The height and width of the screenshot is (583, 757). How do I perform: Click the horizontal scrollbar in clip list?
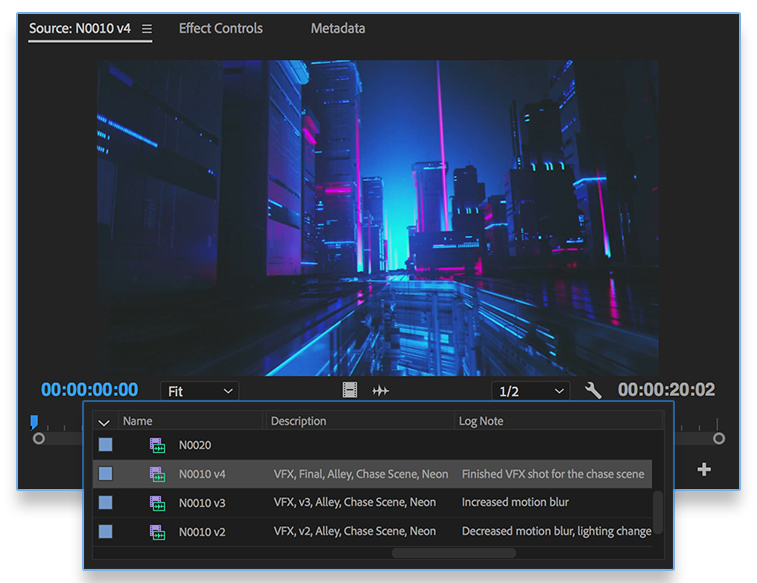click(454, 553)
